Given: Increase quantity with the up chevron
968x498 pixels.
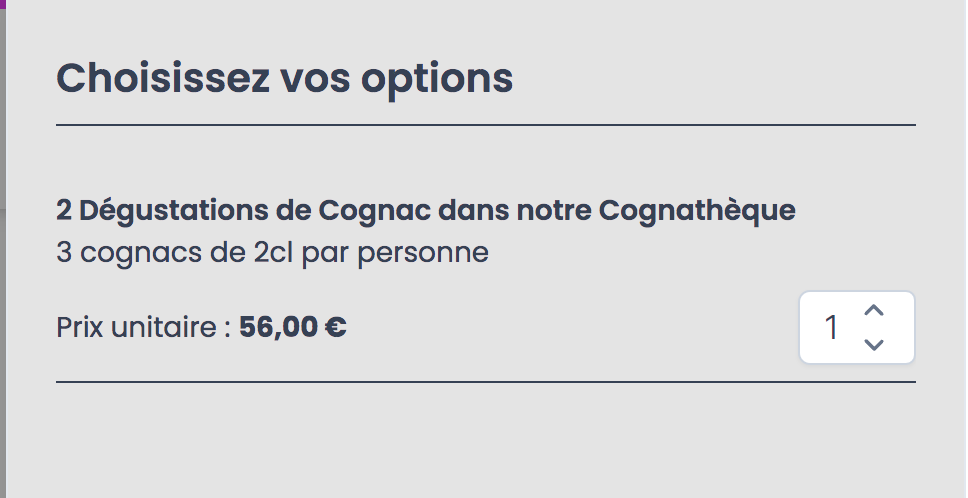Looking at the screenshot, I should (x=874, y=310).
